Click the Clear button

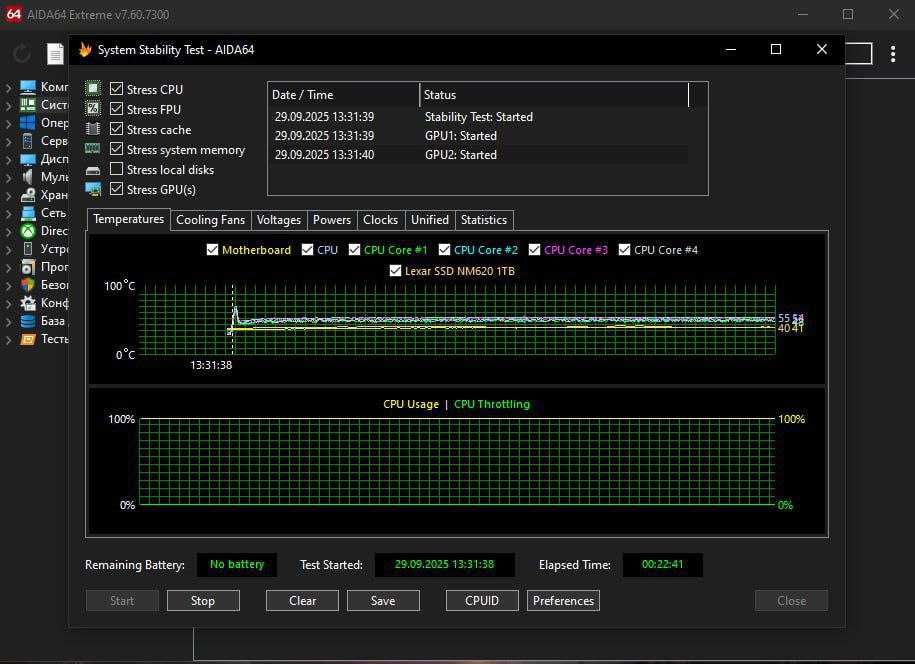point(302,600)
